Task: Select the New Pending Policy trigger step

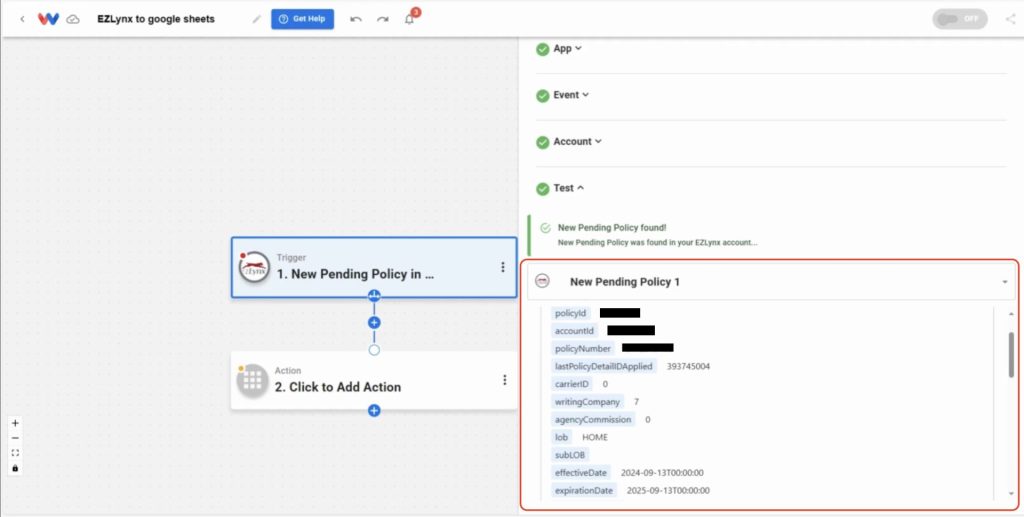Action: point(374,268)
